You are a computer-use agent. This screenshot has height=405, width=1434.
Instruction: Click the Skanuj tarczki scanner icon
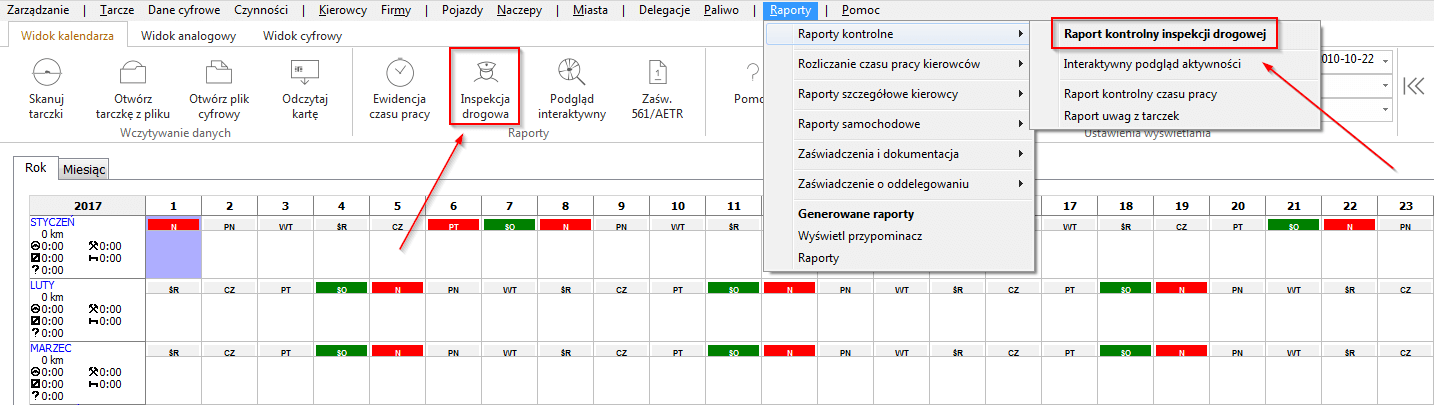(47, 73)
